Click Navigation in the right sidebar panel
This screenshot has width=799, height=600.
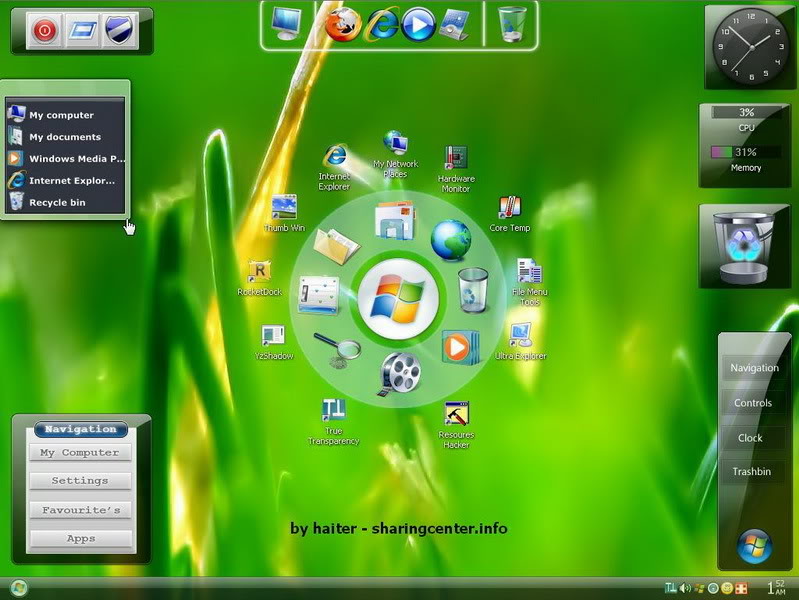pos(754,368)
